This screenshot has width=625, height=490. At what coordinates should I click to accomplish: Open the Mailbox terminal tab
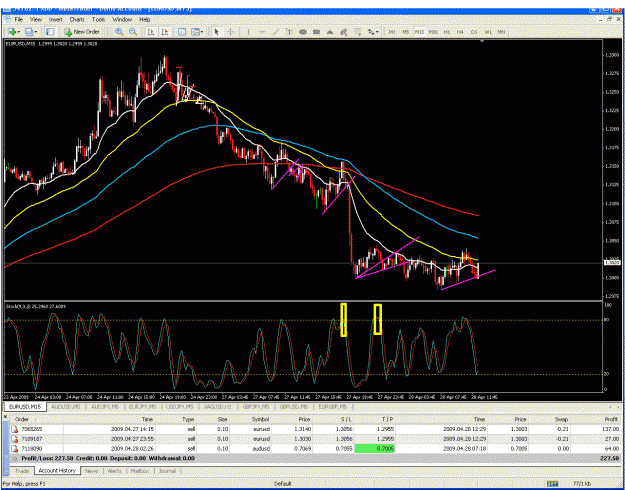click(x=140, y=471)
